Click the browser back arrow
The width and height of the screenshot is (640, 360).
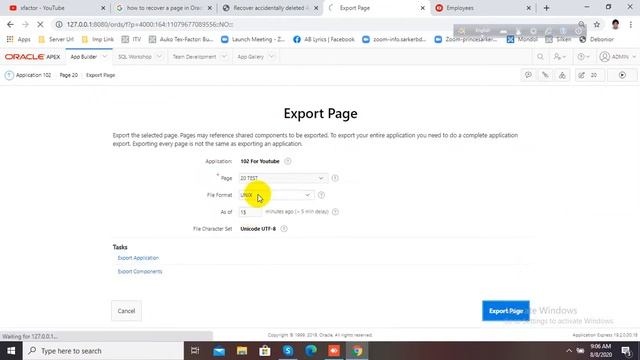click(10, 24)
